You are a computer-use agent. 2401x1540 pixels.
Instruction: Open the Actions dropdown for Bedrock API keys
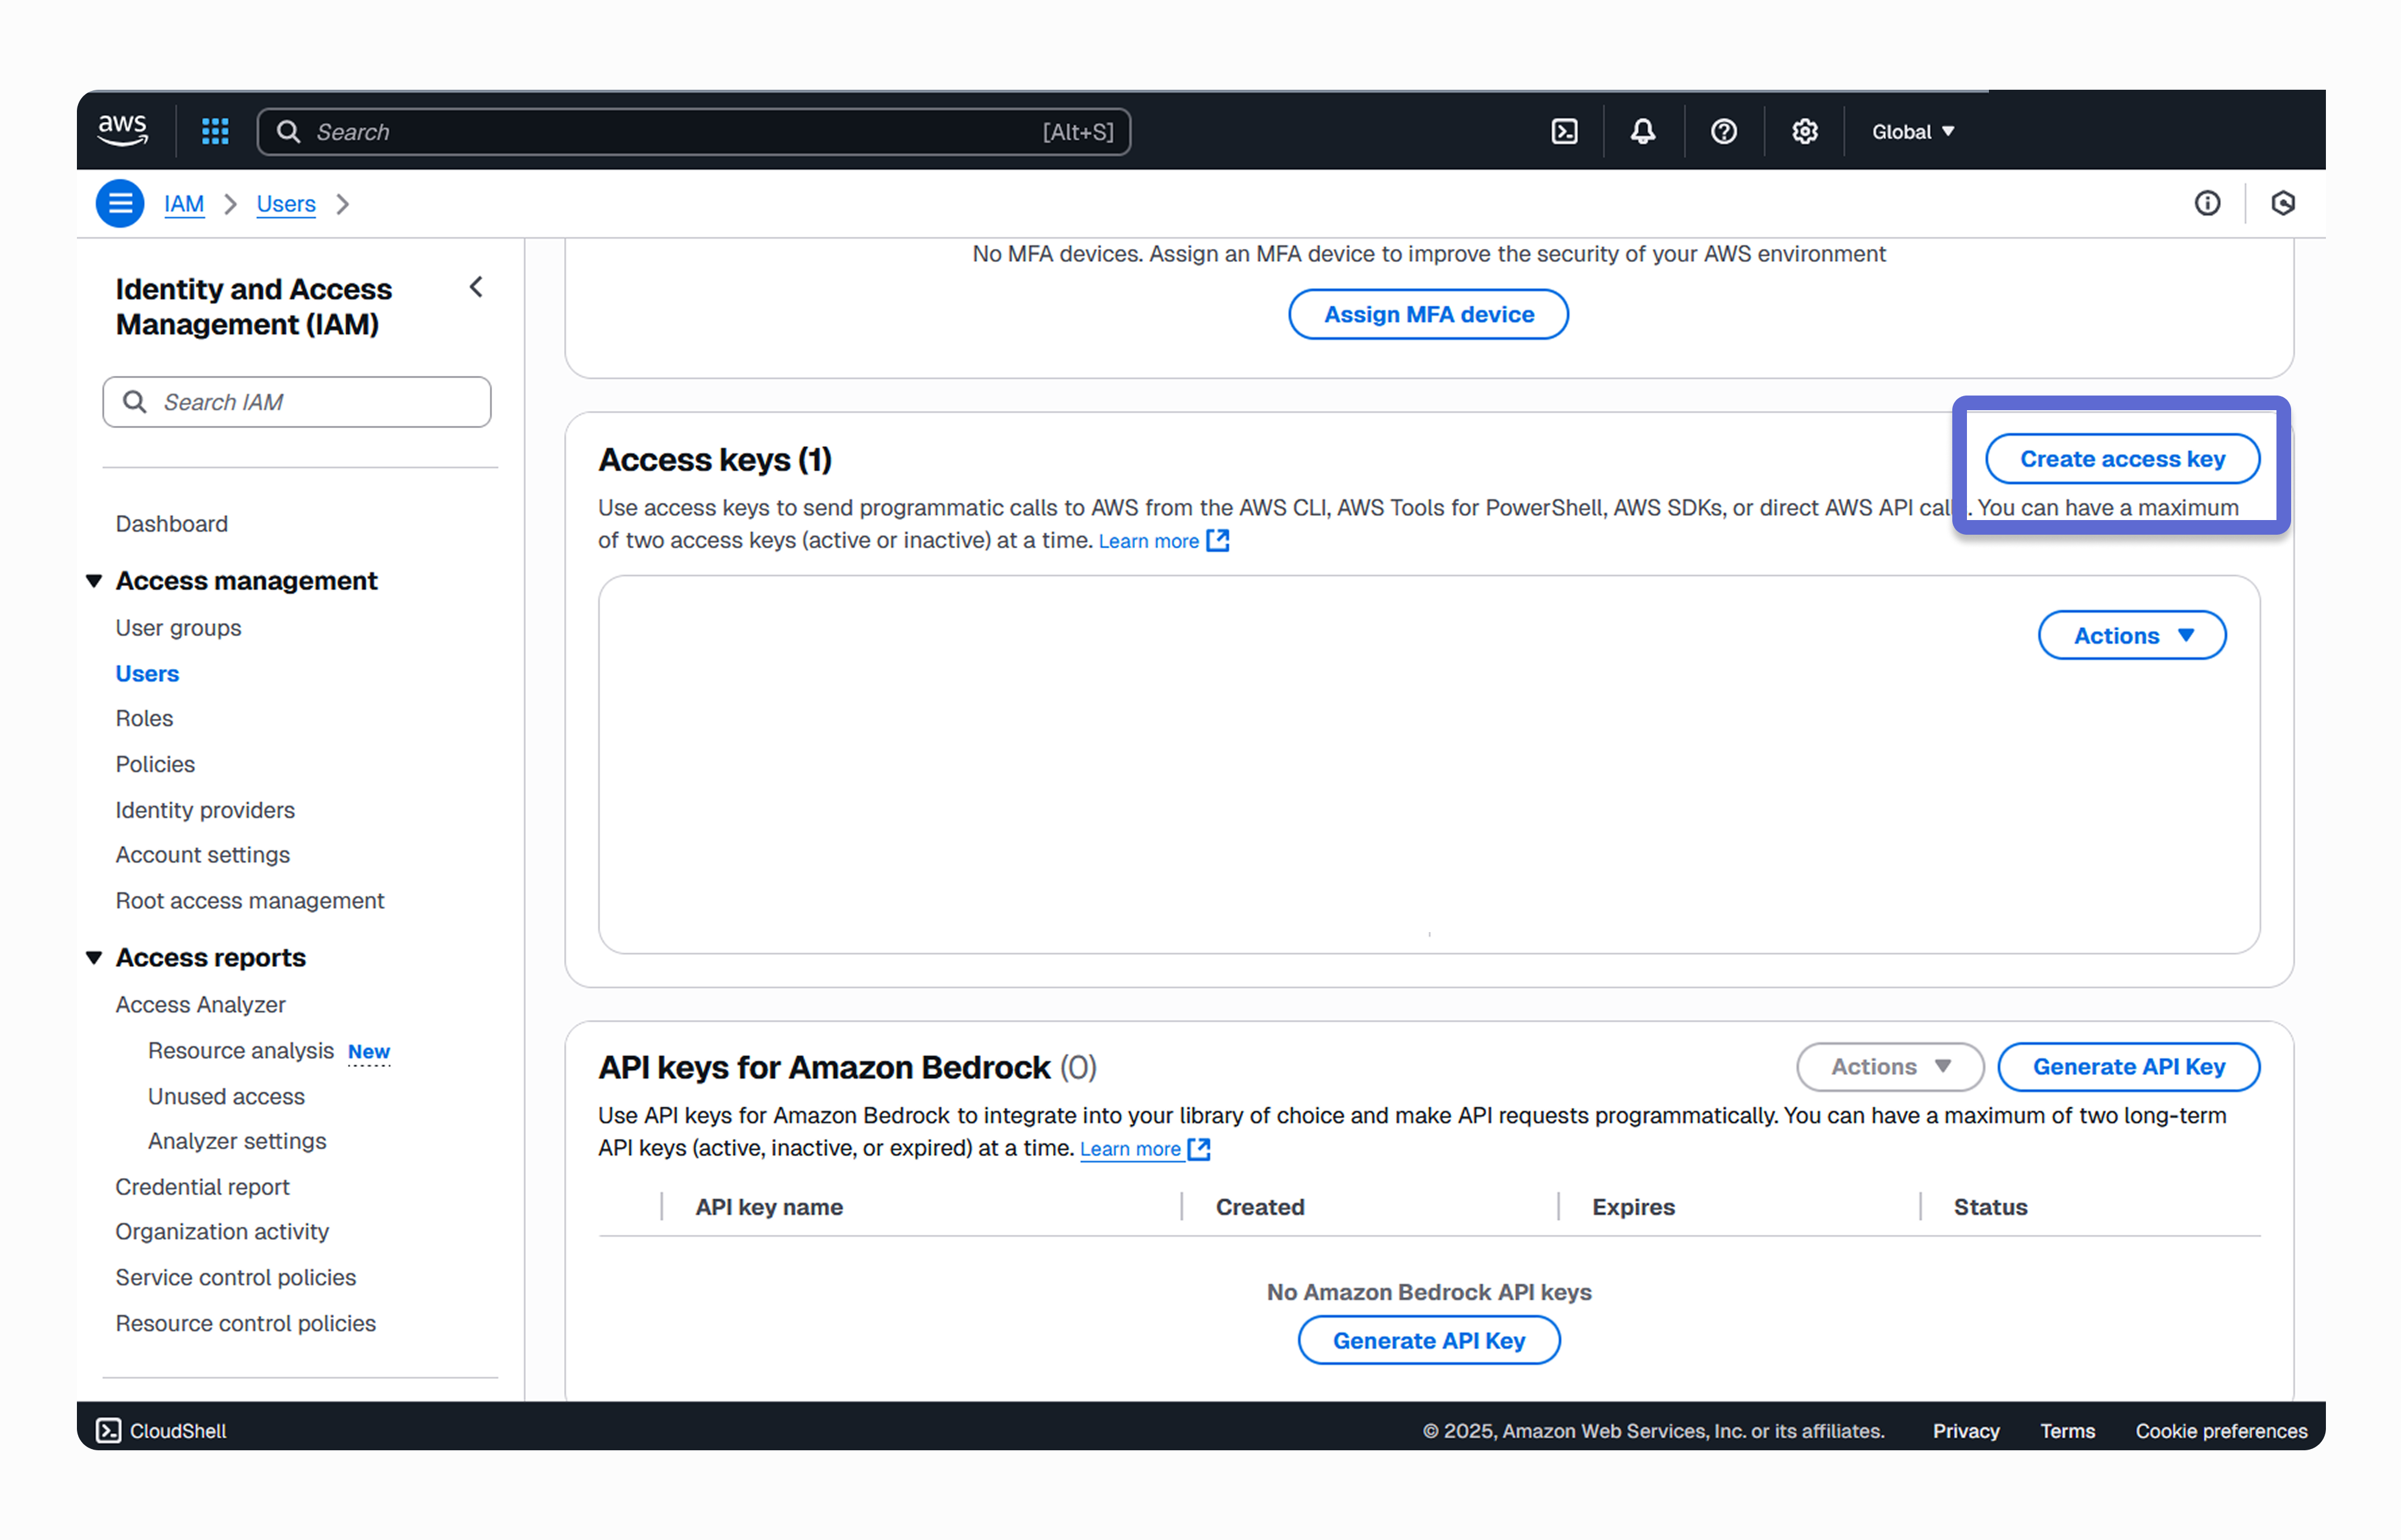click(1890, 1067)
